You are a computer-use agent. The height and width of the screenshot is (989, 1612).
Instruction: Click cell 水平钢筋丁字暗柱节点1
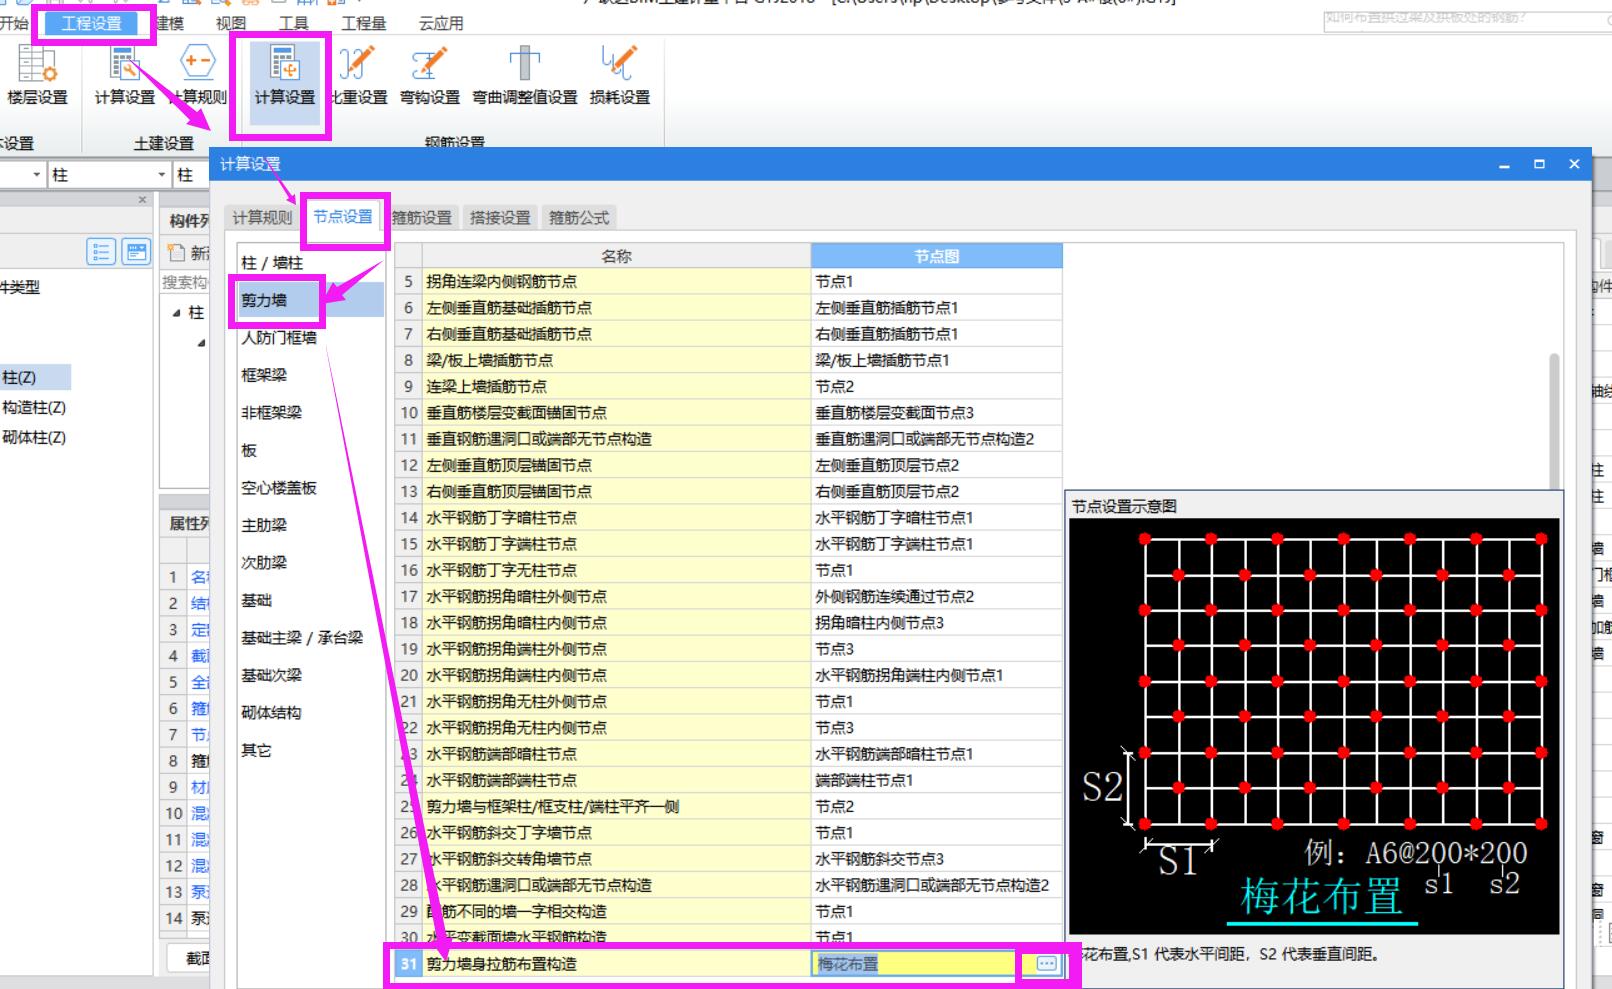point(936,518)
